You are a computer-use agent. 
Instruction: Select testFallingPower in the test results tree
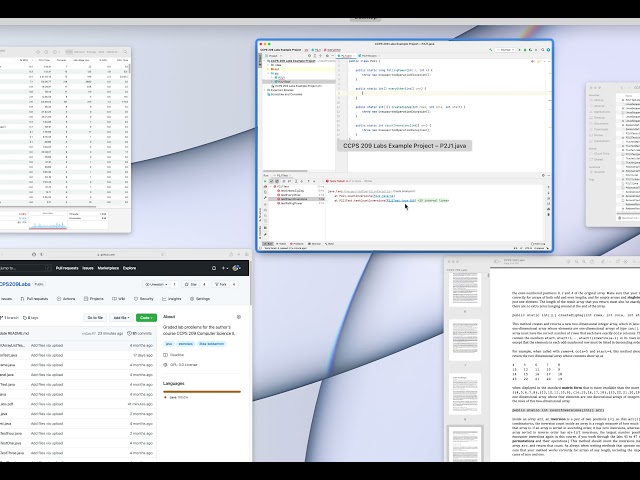pyautogui.click(x=291, y=203)
